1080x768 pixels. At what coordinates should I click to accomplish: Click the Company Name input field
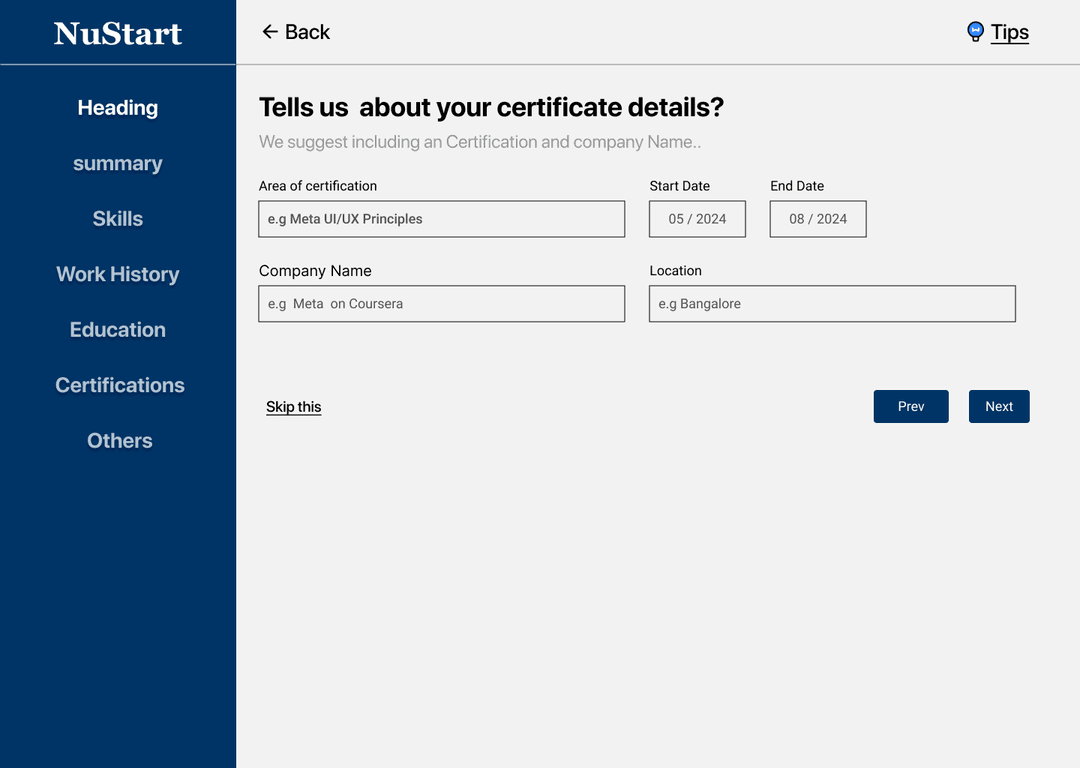pyautogui.click(x=442, y=304)
